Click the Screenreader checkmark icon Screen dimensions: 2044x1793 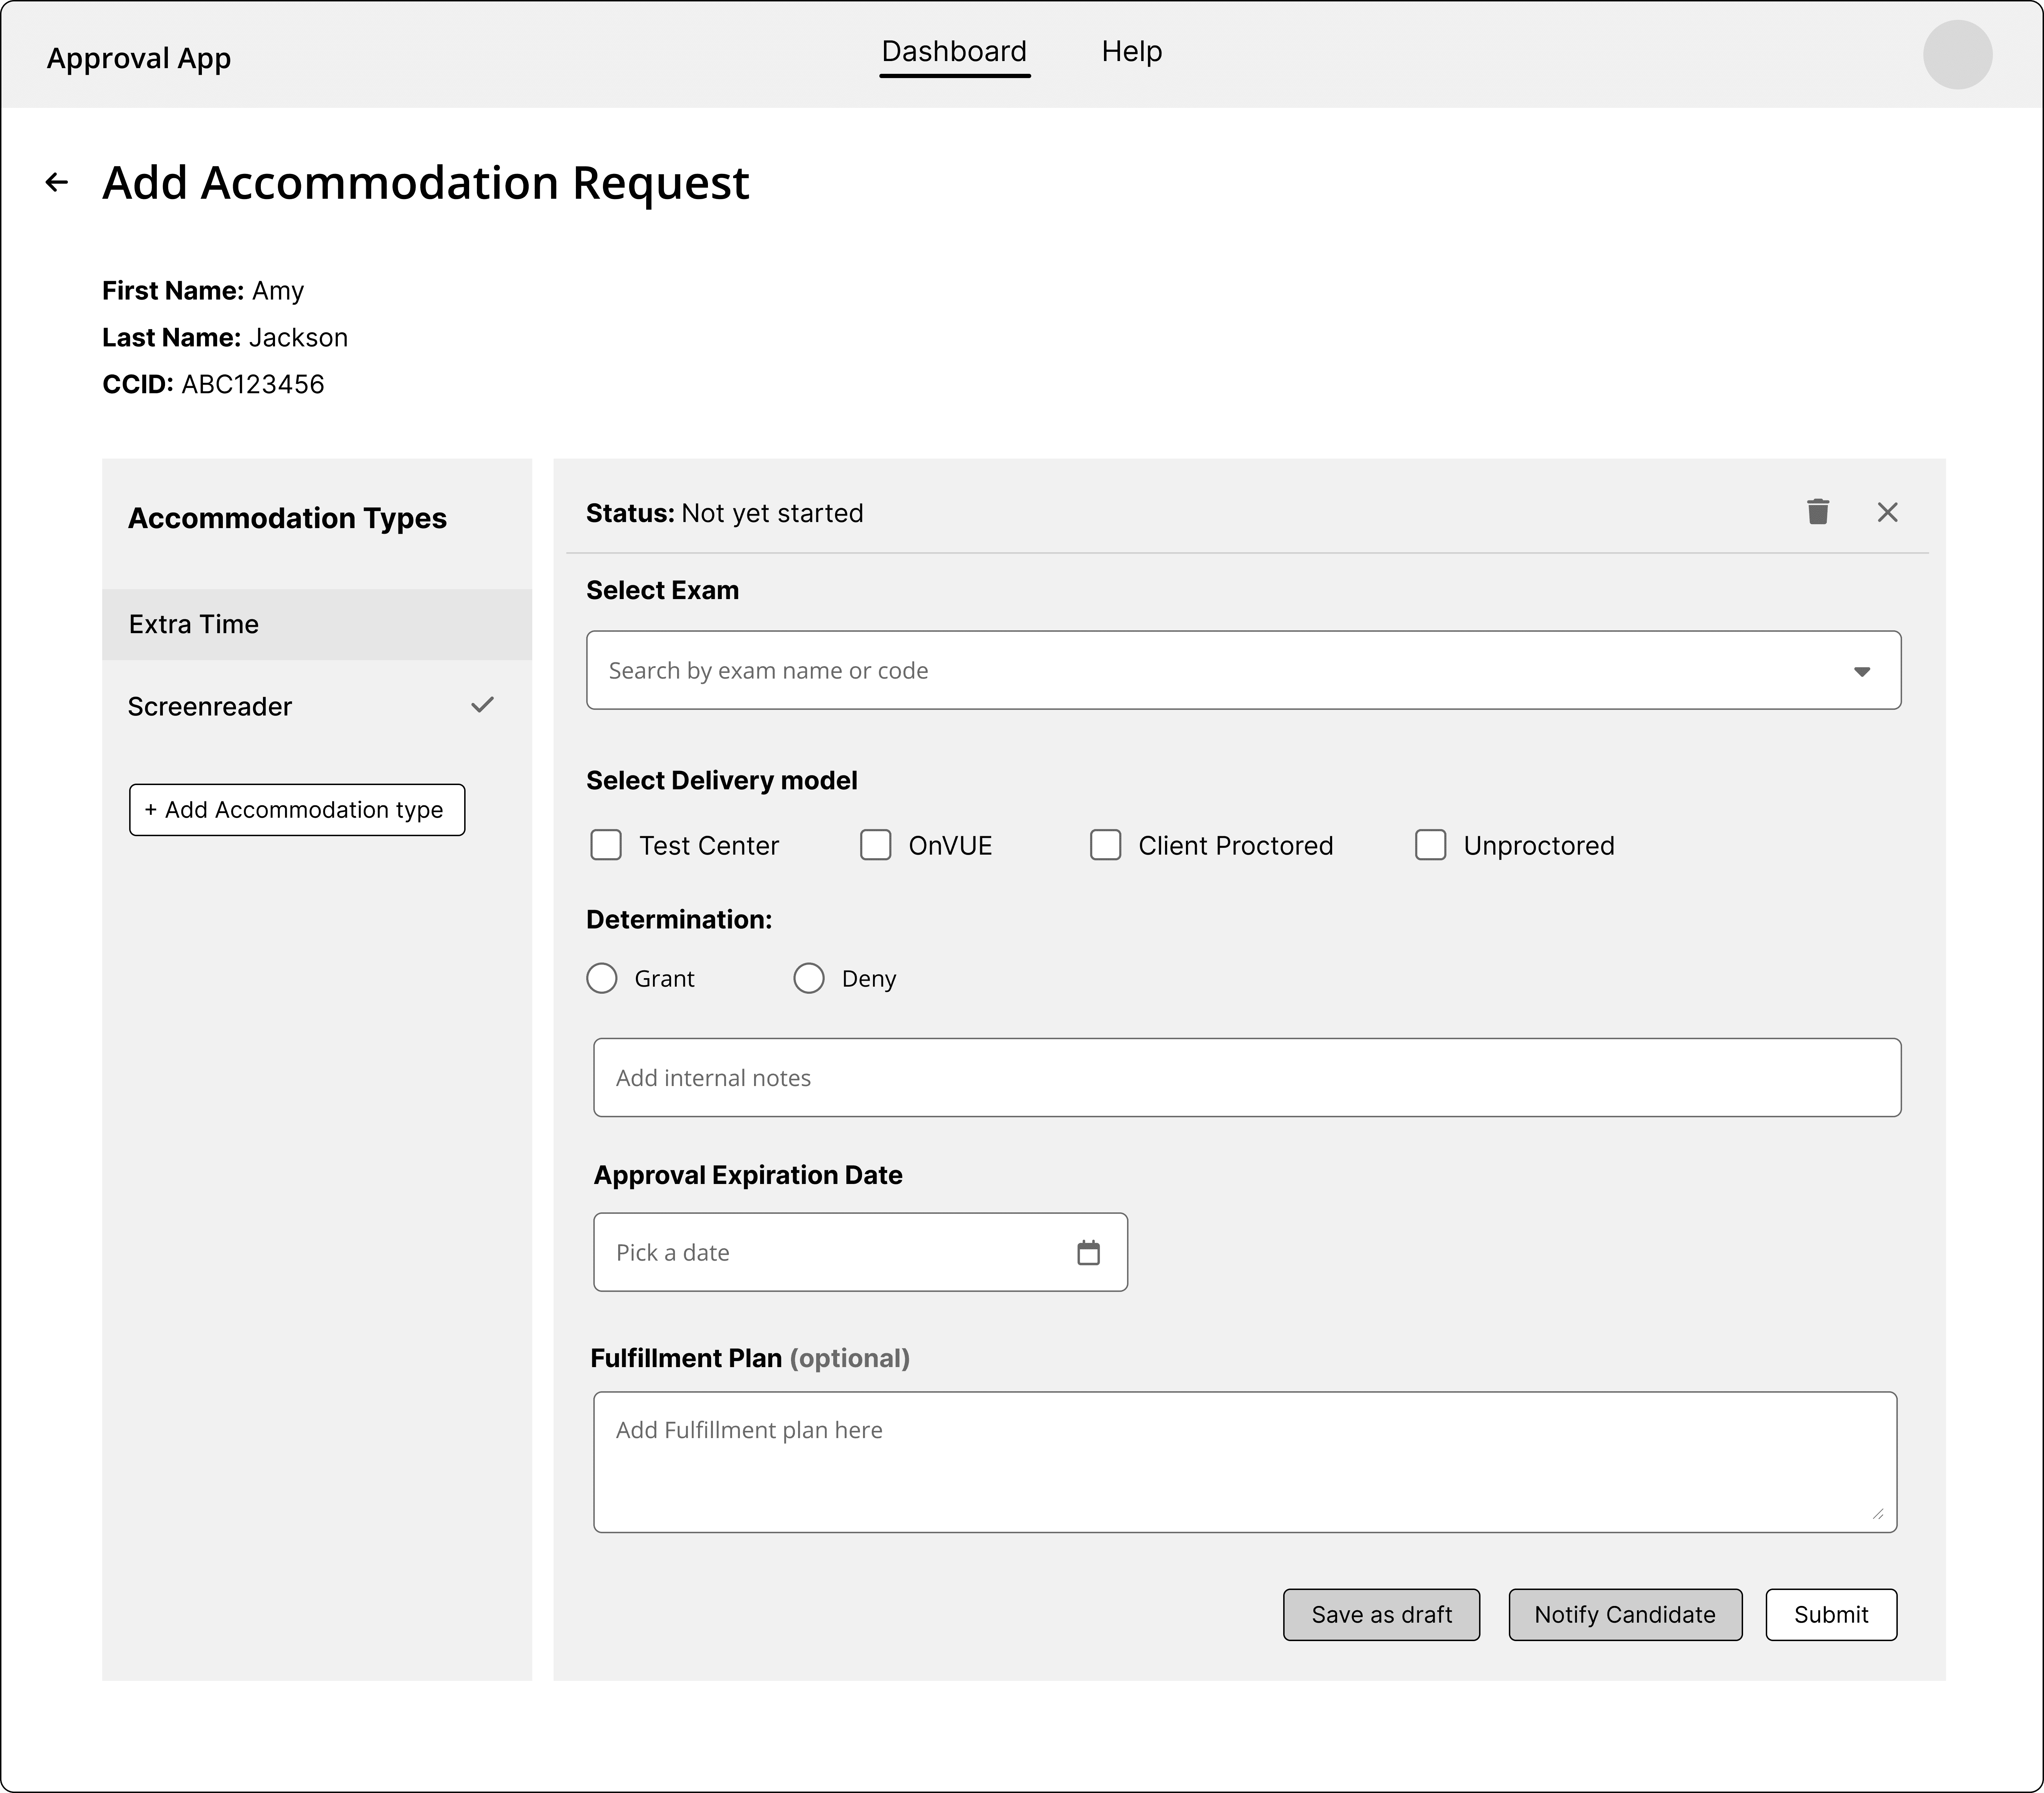pos(482,705)
